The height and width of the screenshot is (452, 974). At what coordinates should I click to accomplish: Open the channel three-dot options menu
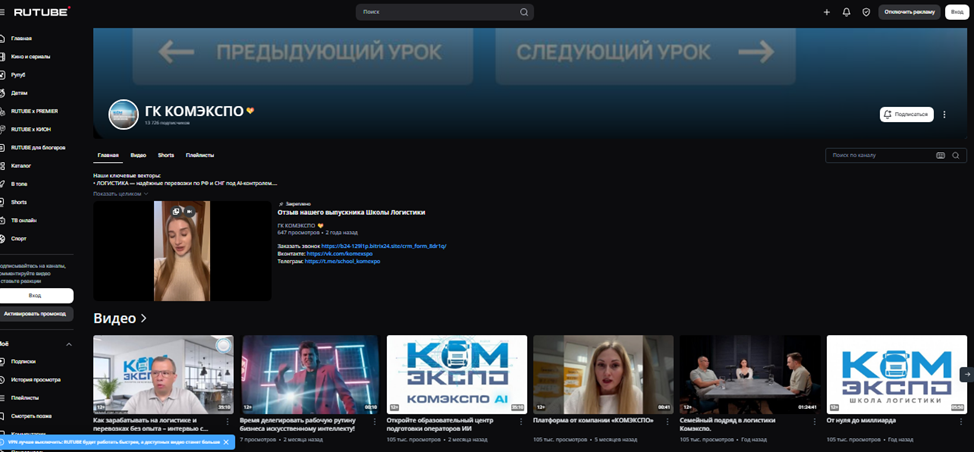944,114
